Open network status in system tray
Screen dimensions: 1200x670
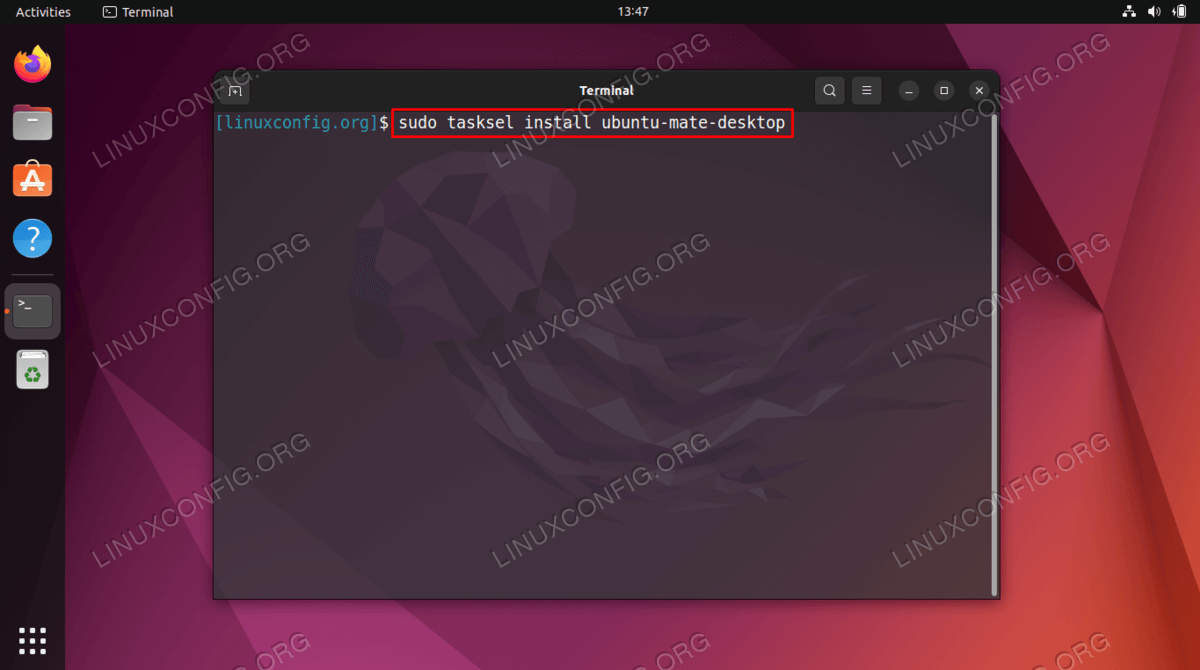click(x=1129, y=12)
